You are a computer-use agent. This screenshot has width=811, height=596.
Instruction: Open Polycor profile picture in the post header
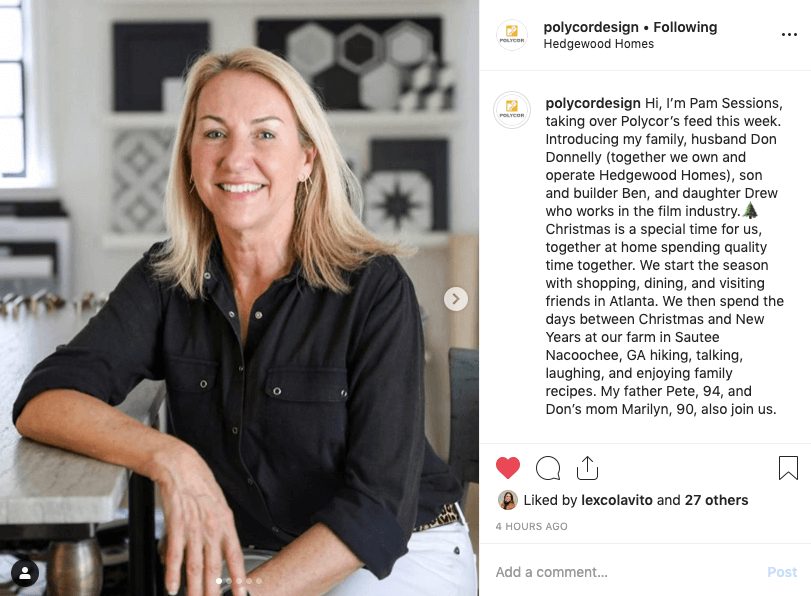coord(512,35)
